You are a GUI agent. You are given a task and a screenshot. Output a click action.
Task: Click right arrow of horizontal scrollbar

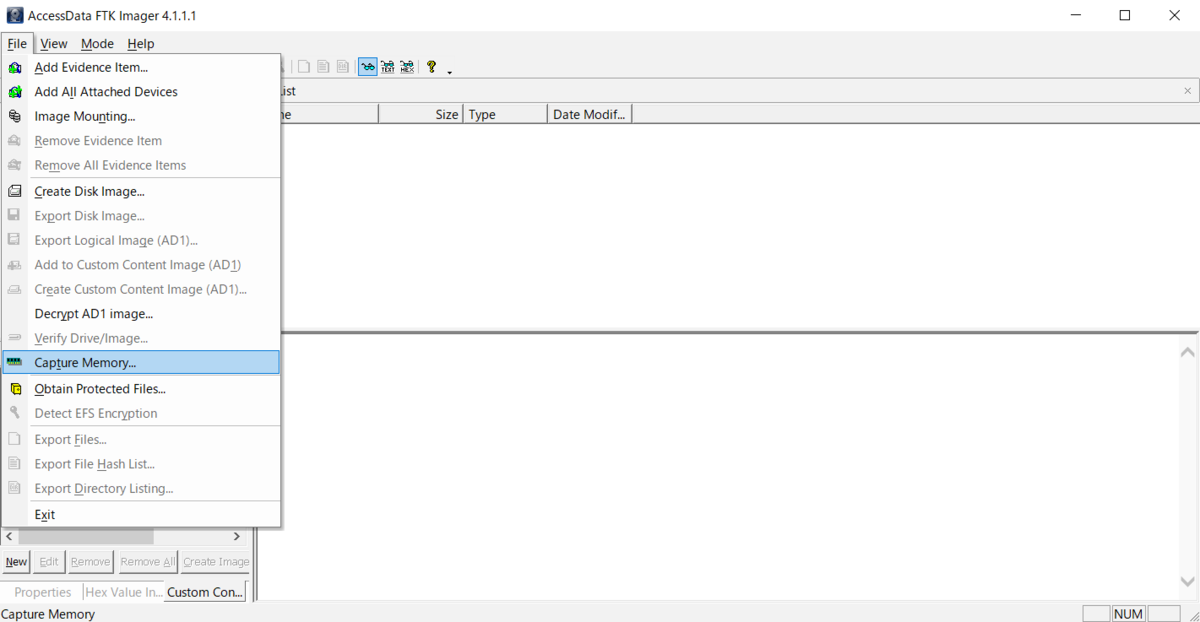(237, 537)
